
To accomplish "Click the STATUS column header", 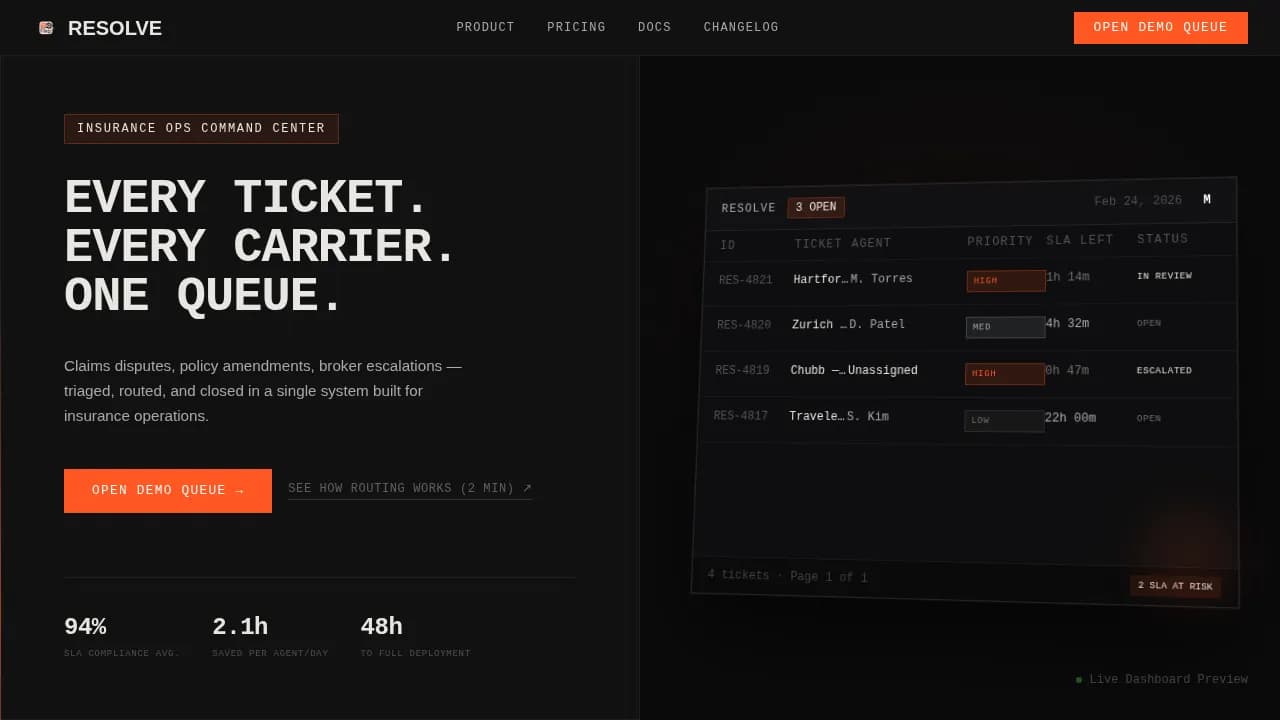I will tap(1163, 239).
